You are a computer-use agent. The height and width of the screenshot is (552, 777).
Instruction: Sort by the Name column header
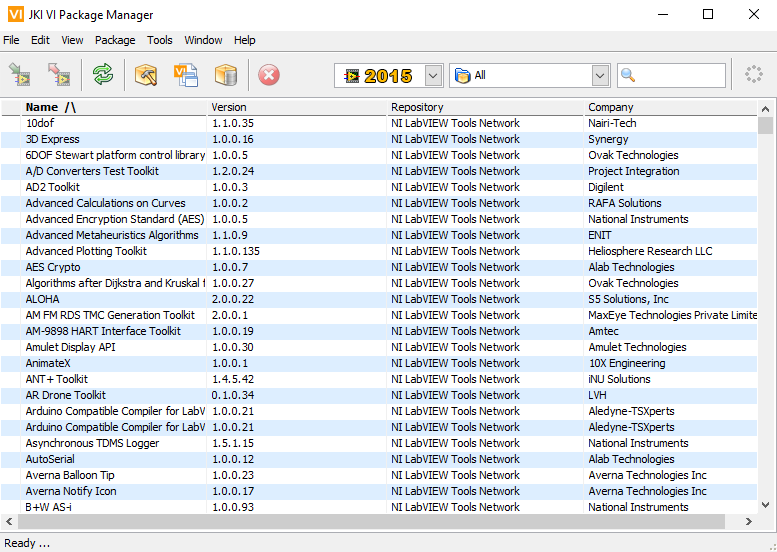coord(114,107)
